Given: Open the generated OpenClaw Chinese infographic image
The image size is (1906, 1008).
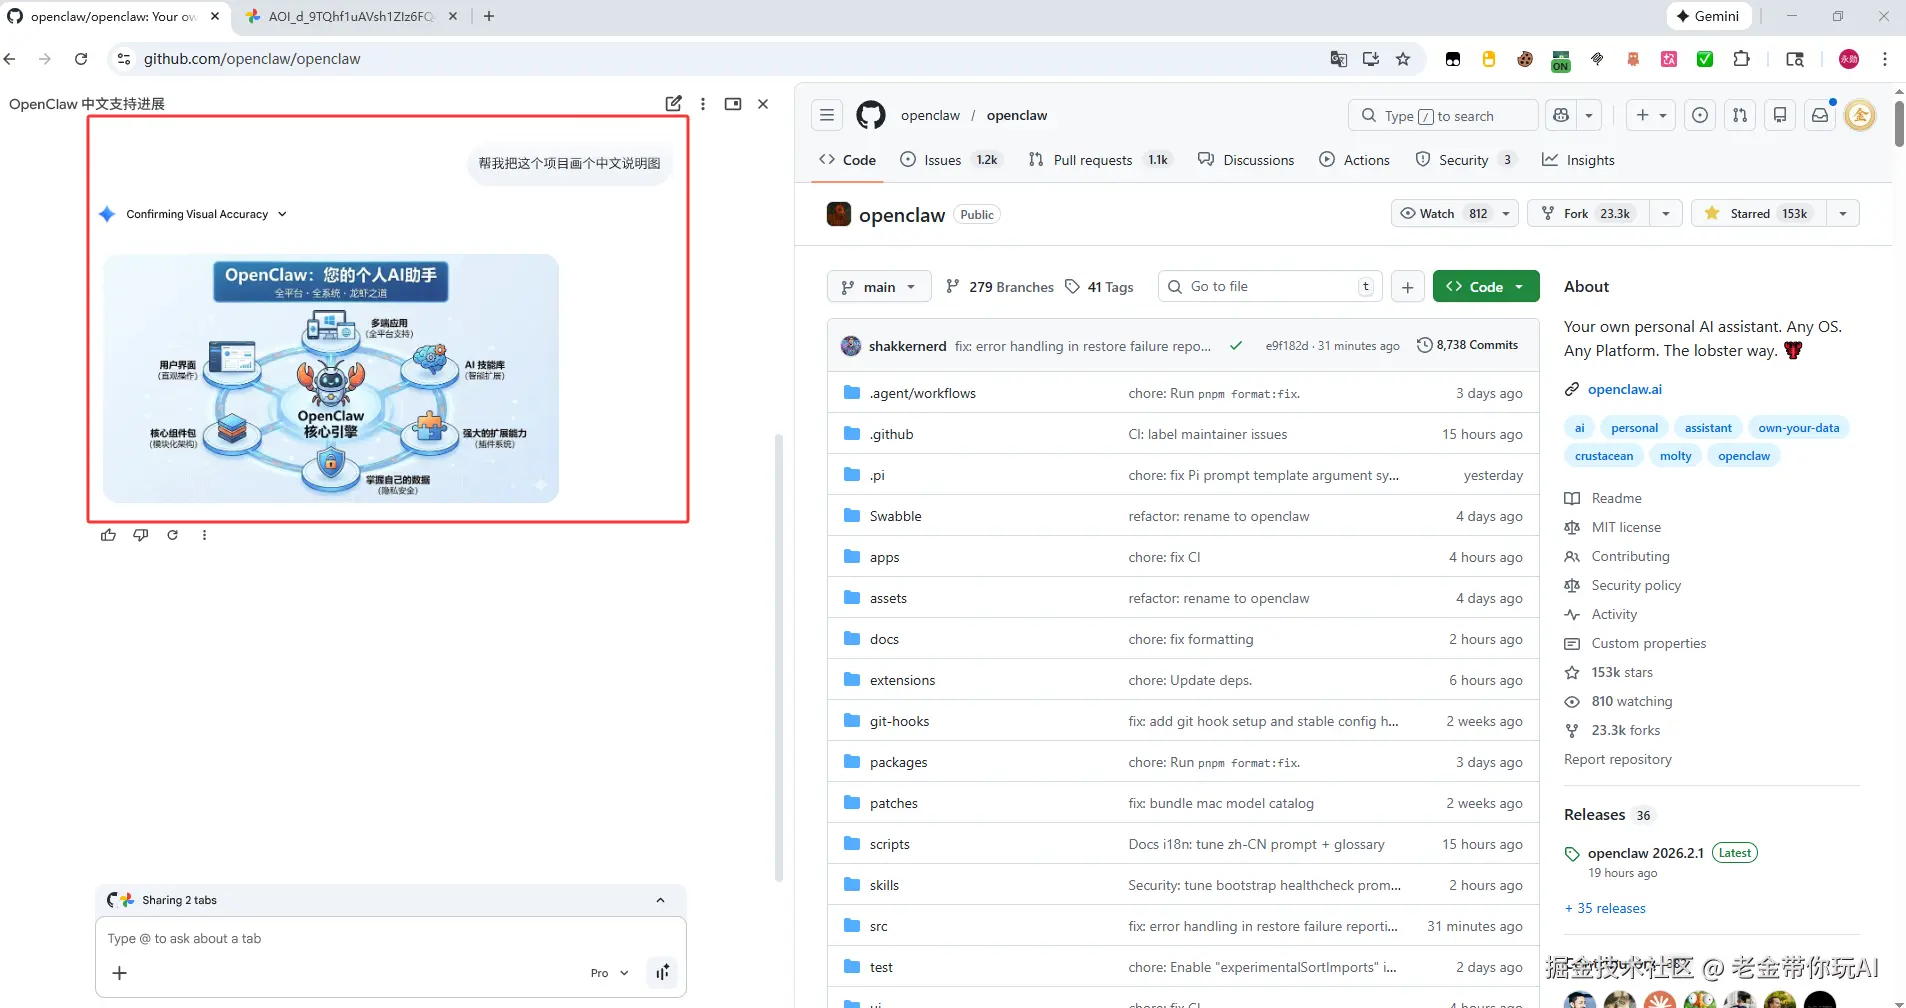Looking at the screenshot, I should tap(331, 378).
